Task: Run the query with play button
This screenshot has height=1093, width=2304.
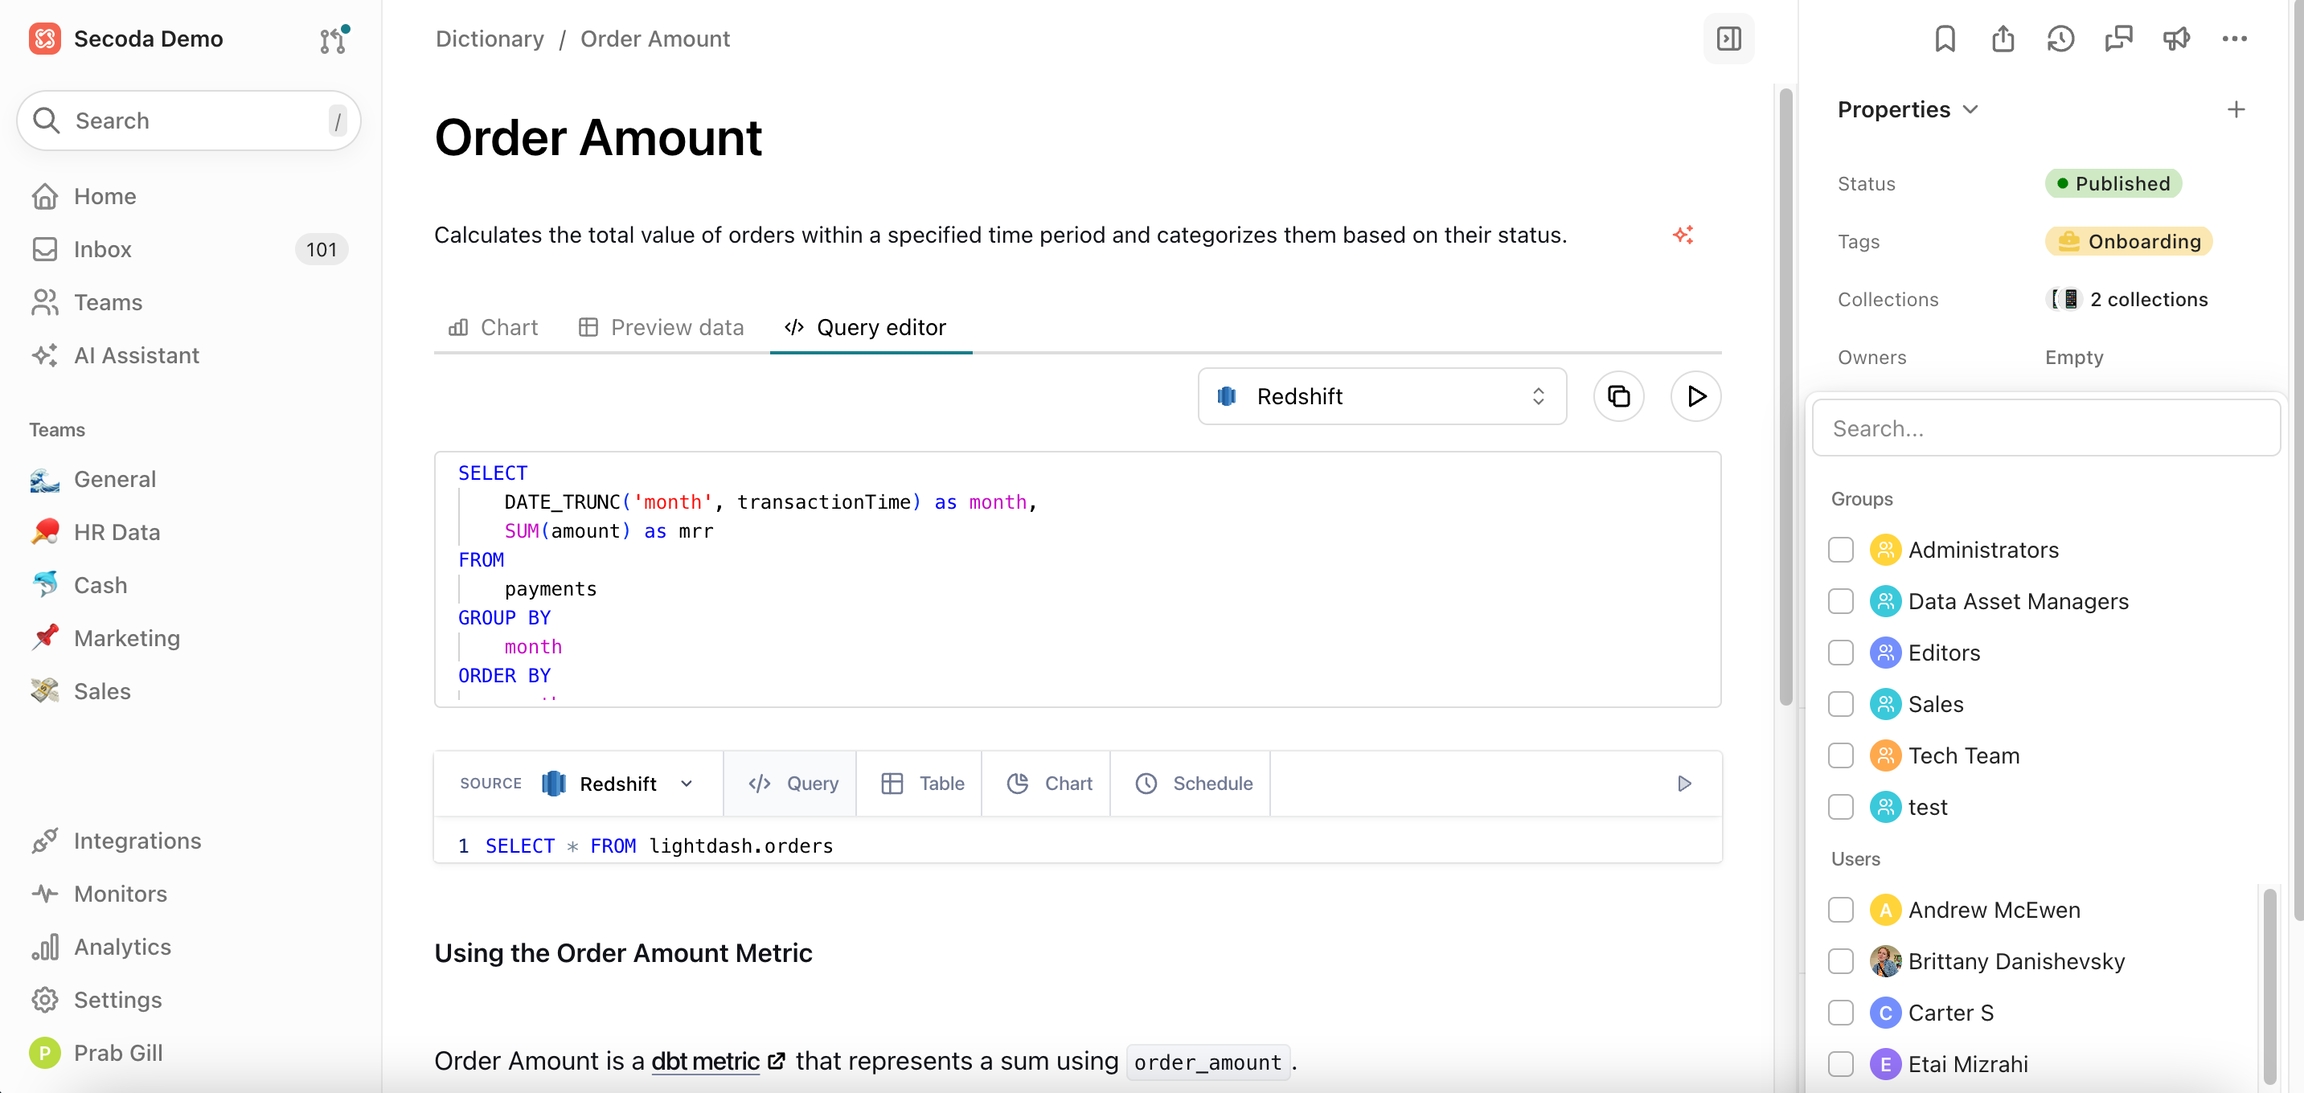Action: tap(1696, 397)
